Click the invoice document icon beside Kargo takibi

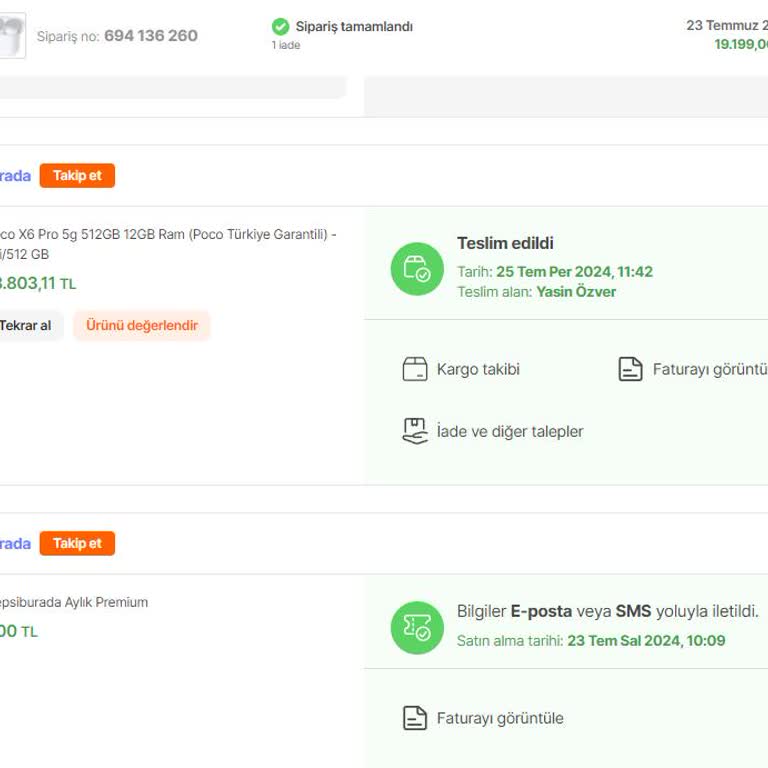pyautogui.click(x=630, y=369)
